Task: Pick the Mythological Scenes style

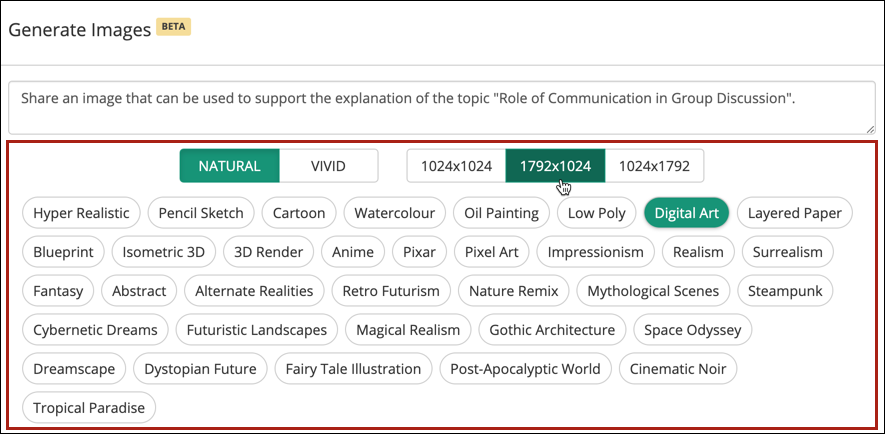Action: 653,291
